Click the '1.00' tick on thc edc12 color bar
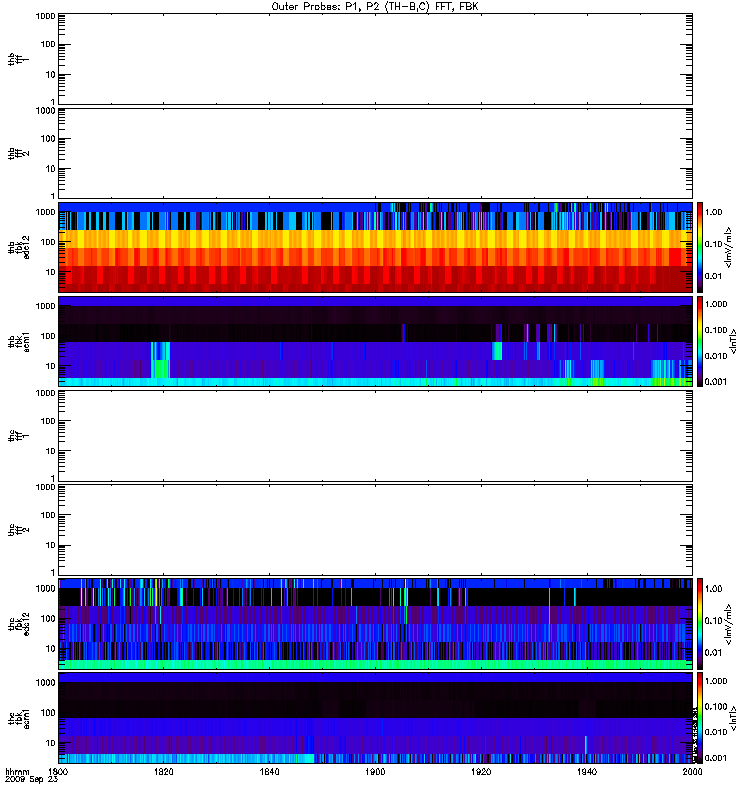Screen dimensions: 750x800 tap(714, 589)
